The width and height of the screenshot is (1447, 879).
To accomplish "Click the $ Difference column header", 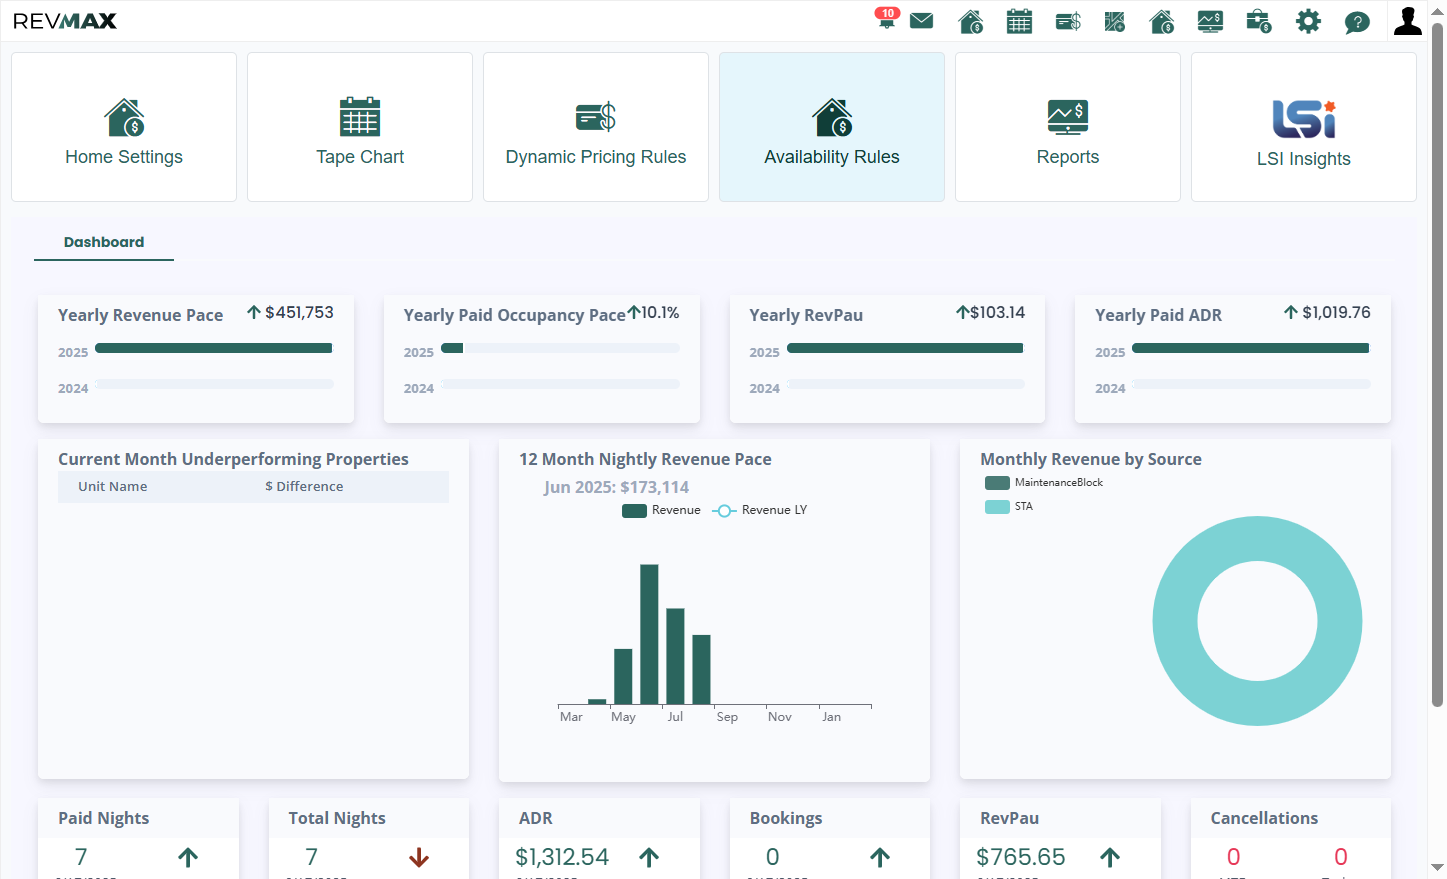I will [x=304, y=487].
